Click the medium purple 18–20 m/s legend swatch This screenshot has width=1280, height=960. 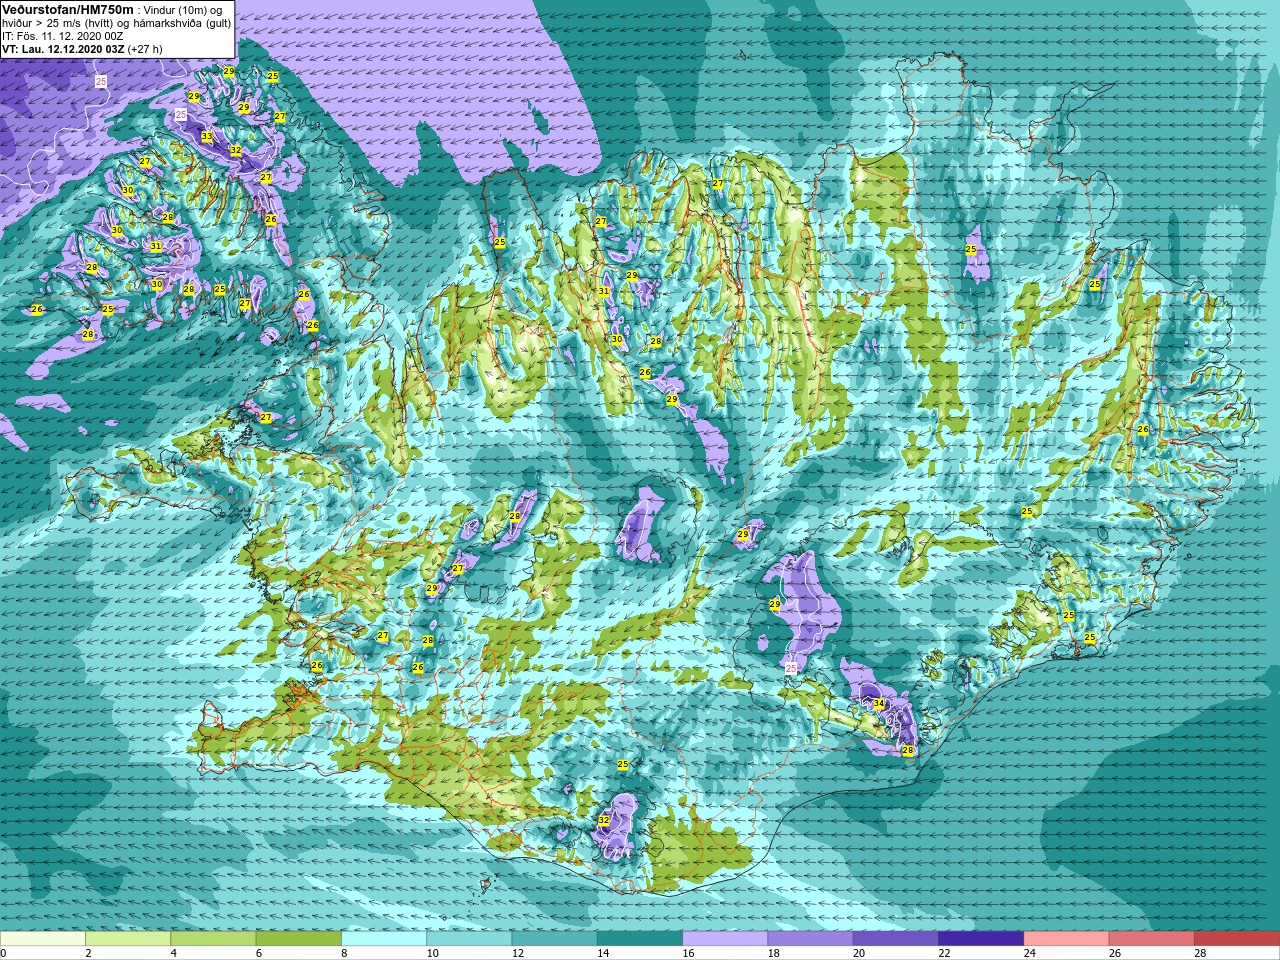(811, 939)
